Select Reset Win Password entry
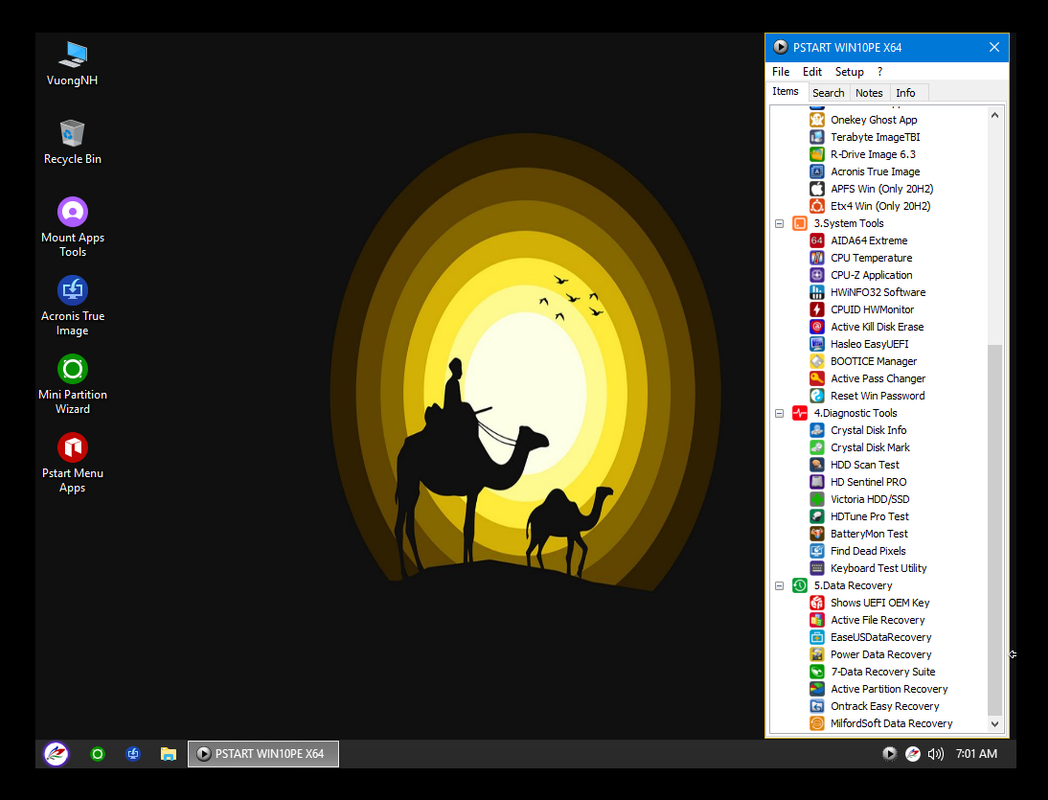This screenshot has height=800, width=1048. tap(878, 396)
